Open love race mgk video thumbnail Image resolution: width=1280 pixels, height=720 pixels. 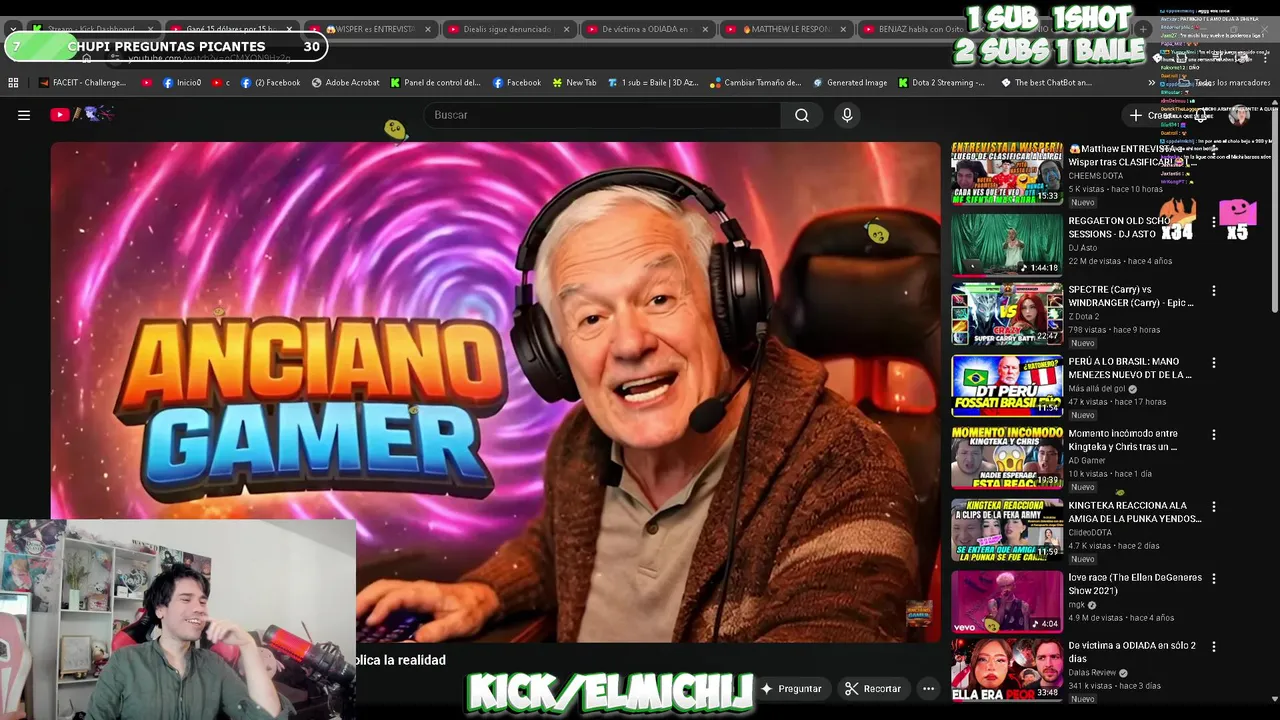coord(1007,602)
